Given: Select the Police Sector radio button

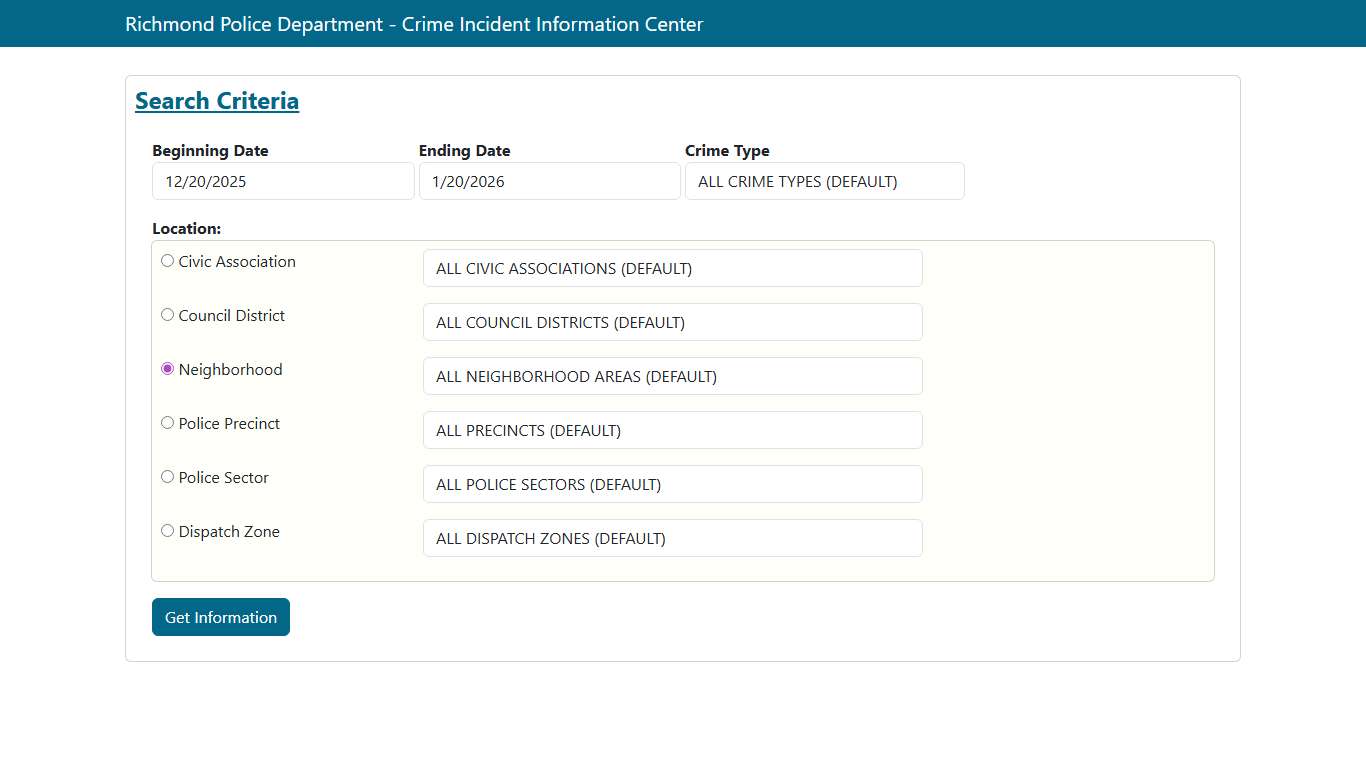Looking at the screenshot, I should pyautogui.click(x=167, y=476).
